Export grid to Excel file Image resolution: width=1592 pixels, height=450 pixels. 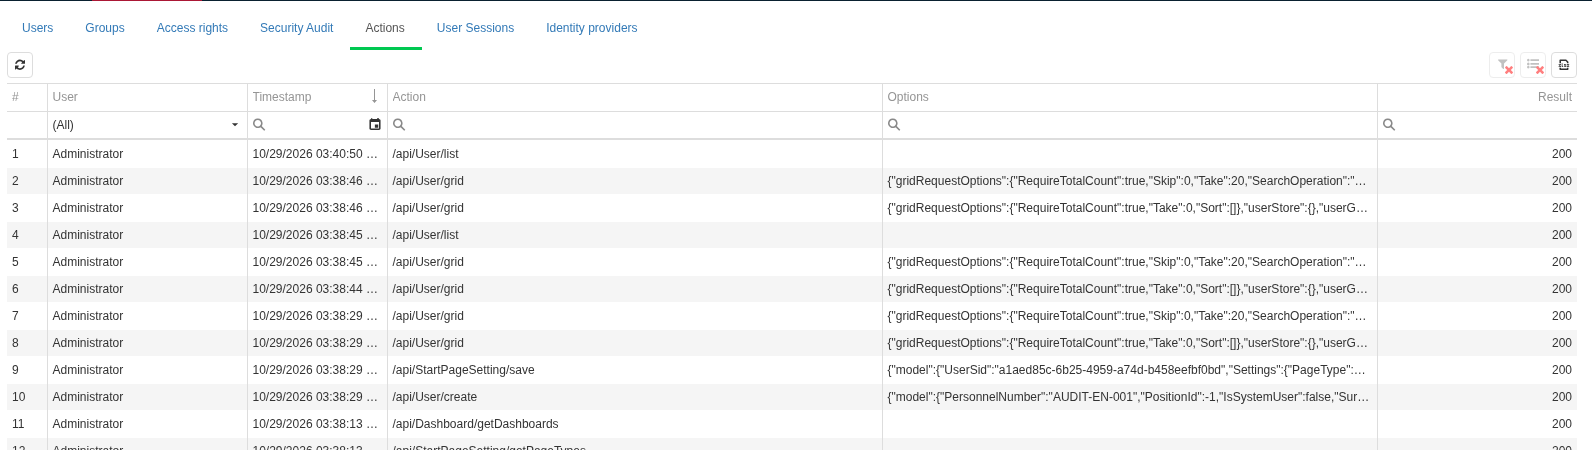pos(1564,65)
